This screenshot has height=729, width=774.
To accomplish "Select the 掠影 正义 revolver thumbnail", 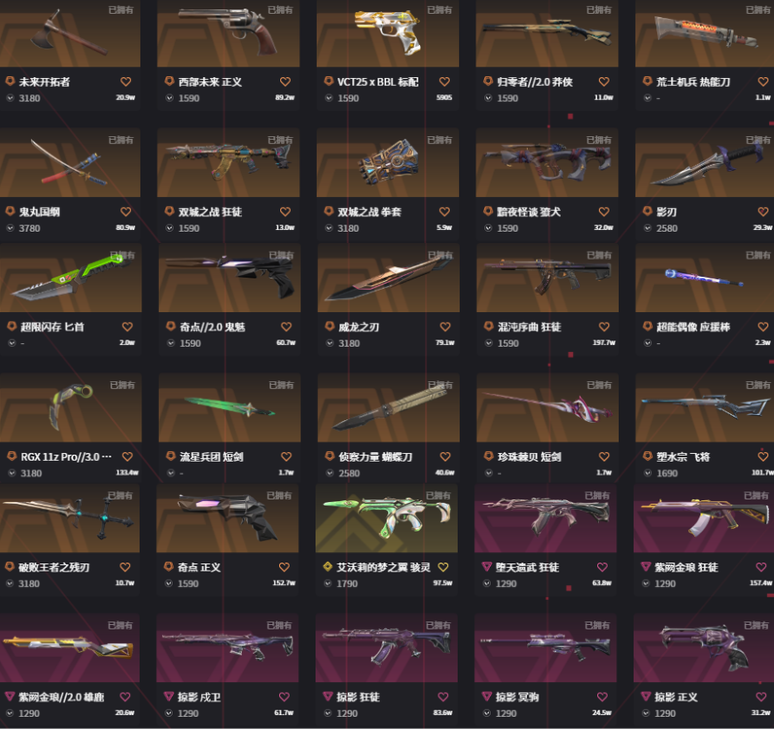I will (x=704, y=649).
